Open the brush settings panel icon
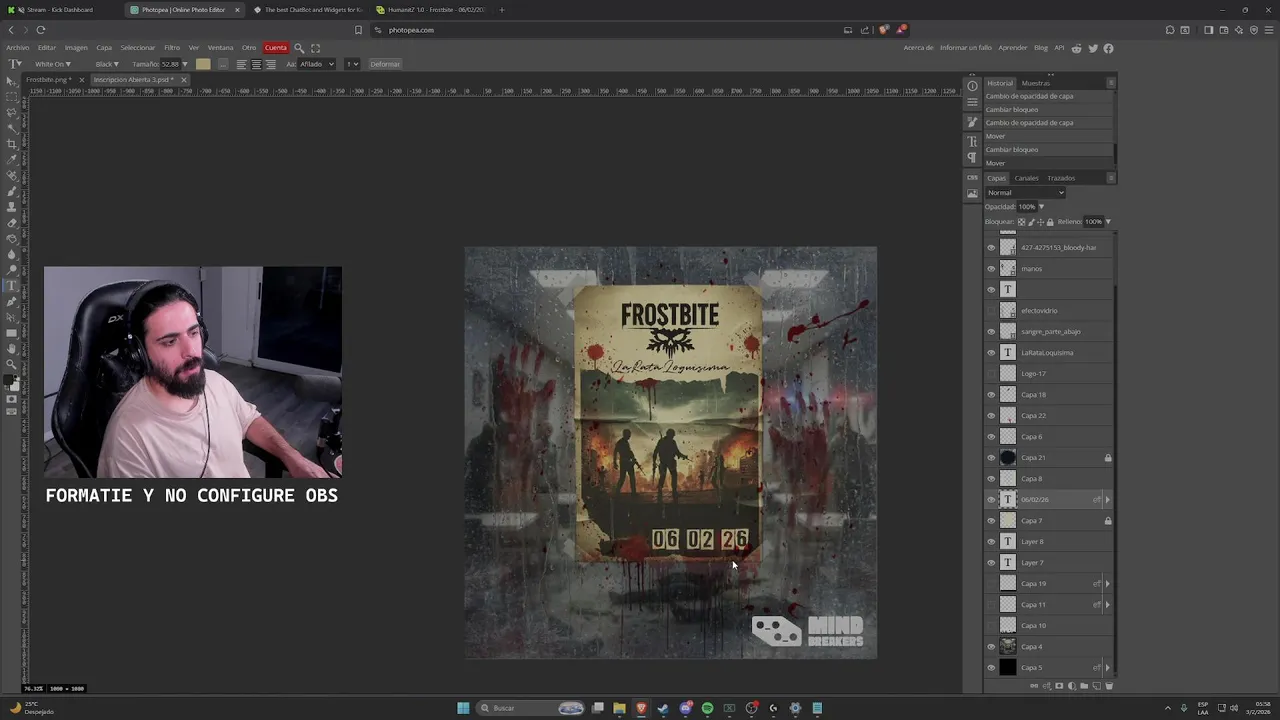The height and width of the screenshot is (720, 1280). (x=972, y=122)
